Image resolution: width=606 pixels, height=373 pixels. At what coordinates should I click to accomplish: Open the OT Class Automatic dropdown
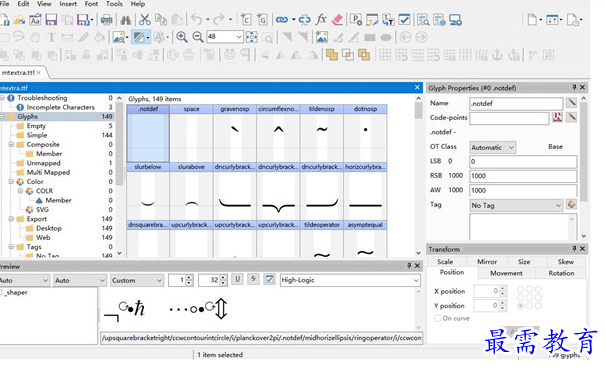[x=492, y=147]
